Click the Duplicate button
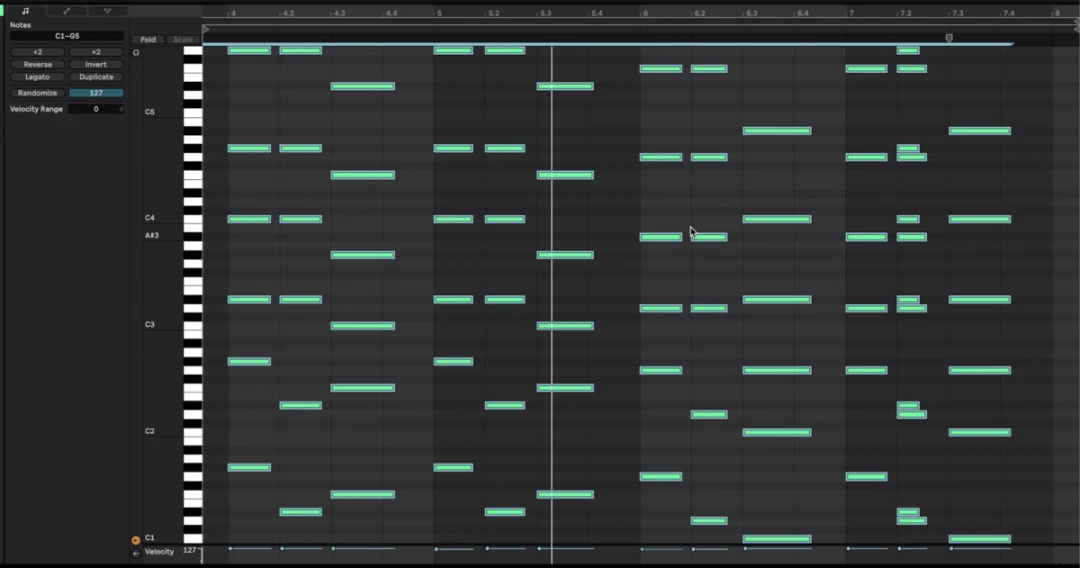The height and width of the screenshot is (568, 1080). [96, 76]
